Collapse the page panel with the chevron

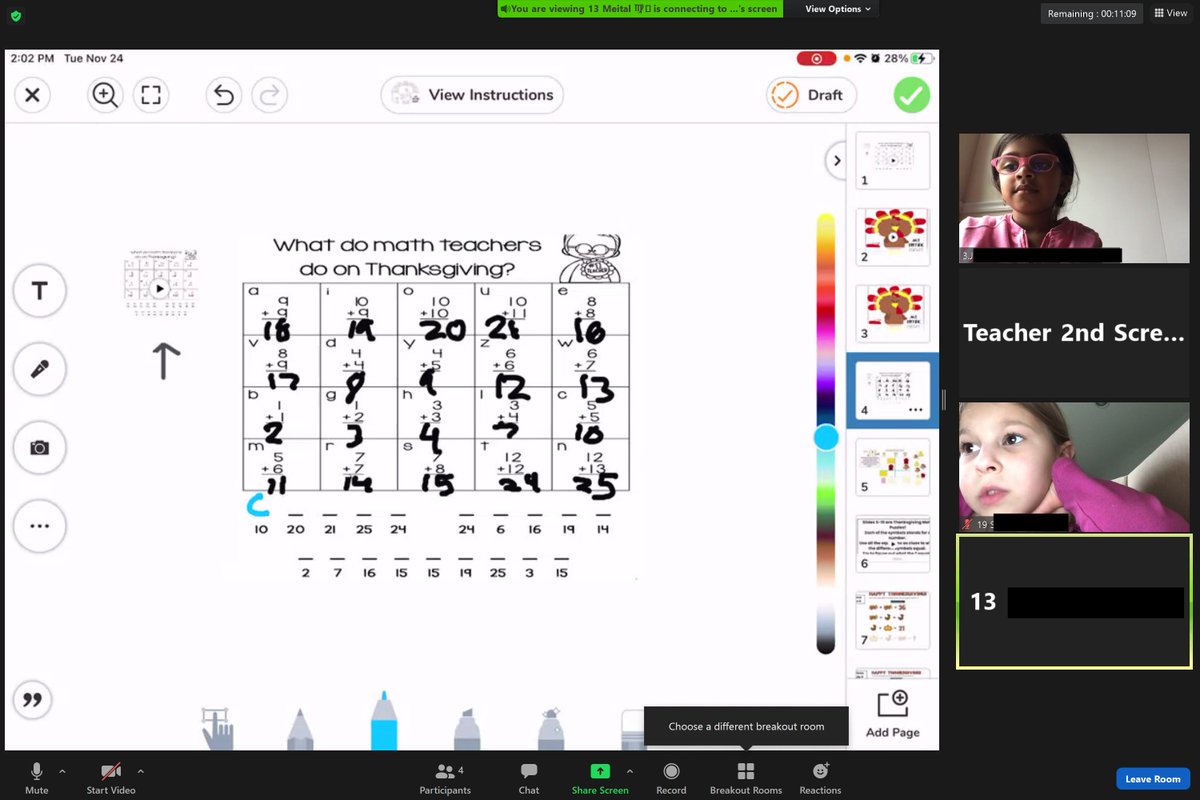[837, 160]
